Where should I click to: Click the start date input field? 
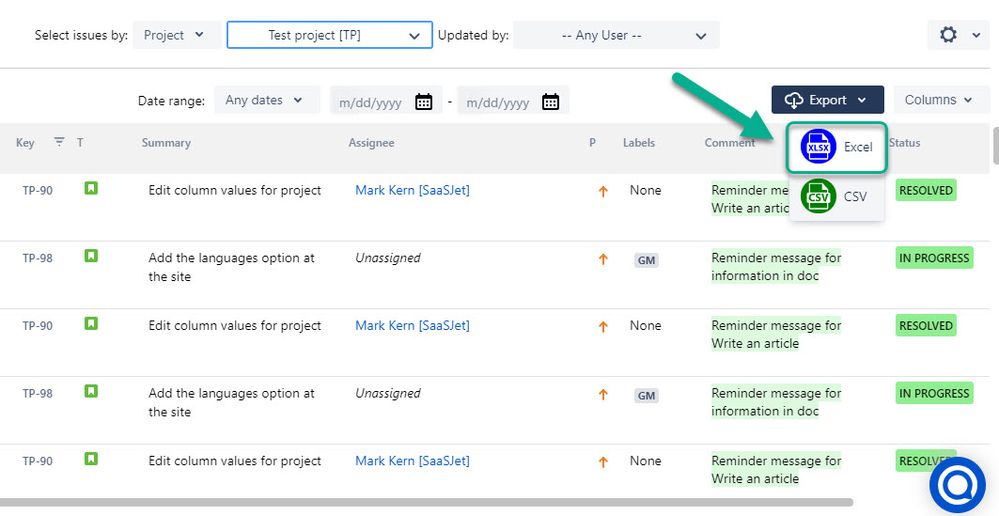pyautogui.click(x=372, y=102)
